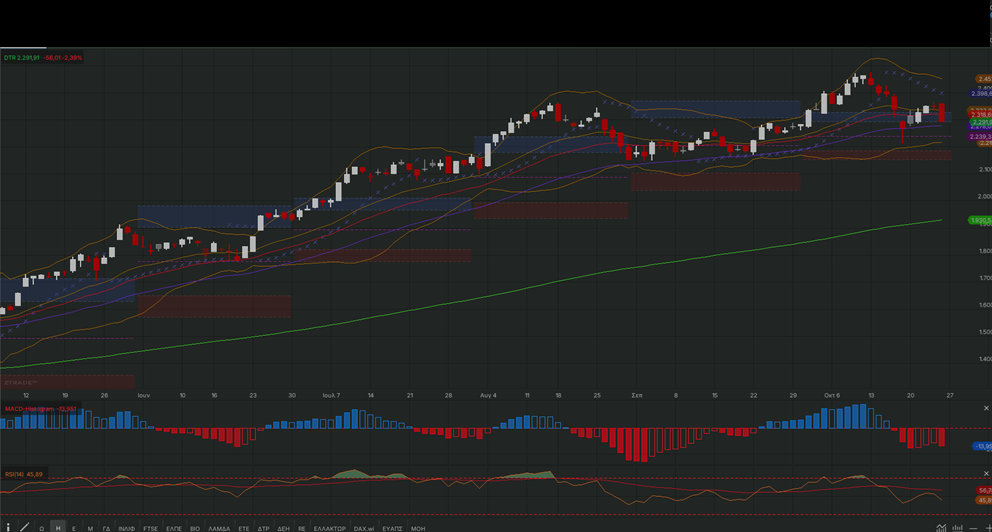Zoom in with the plus icon
The image size is (992, 532).
coord(988,528)
